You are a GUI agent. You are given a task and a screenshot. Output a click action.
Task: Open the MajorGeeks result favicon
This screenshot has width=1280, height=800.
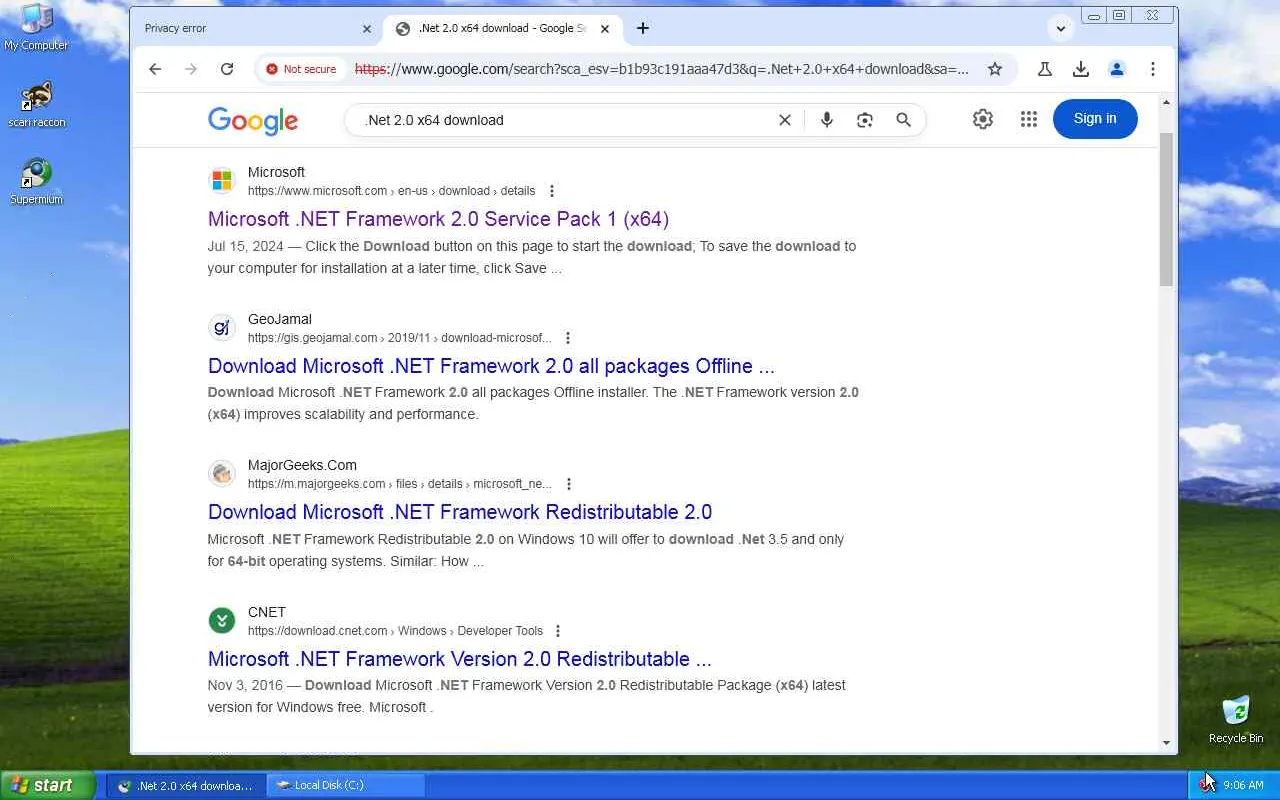(222, 474)
